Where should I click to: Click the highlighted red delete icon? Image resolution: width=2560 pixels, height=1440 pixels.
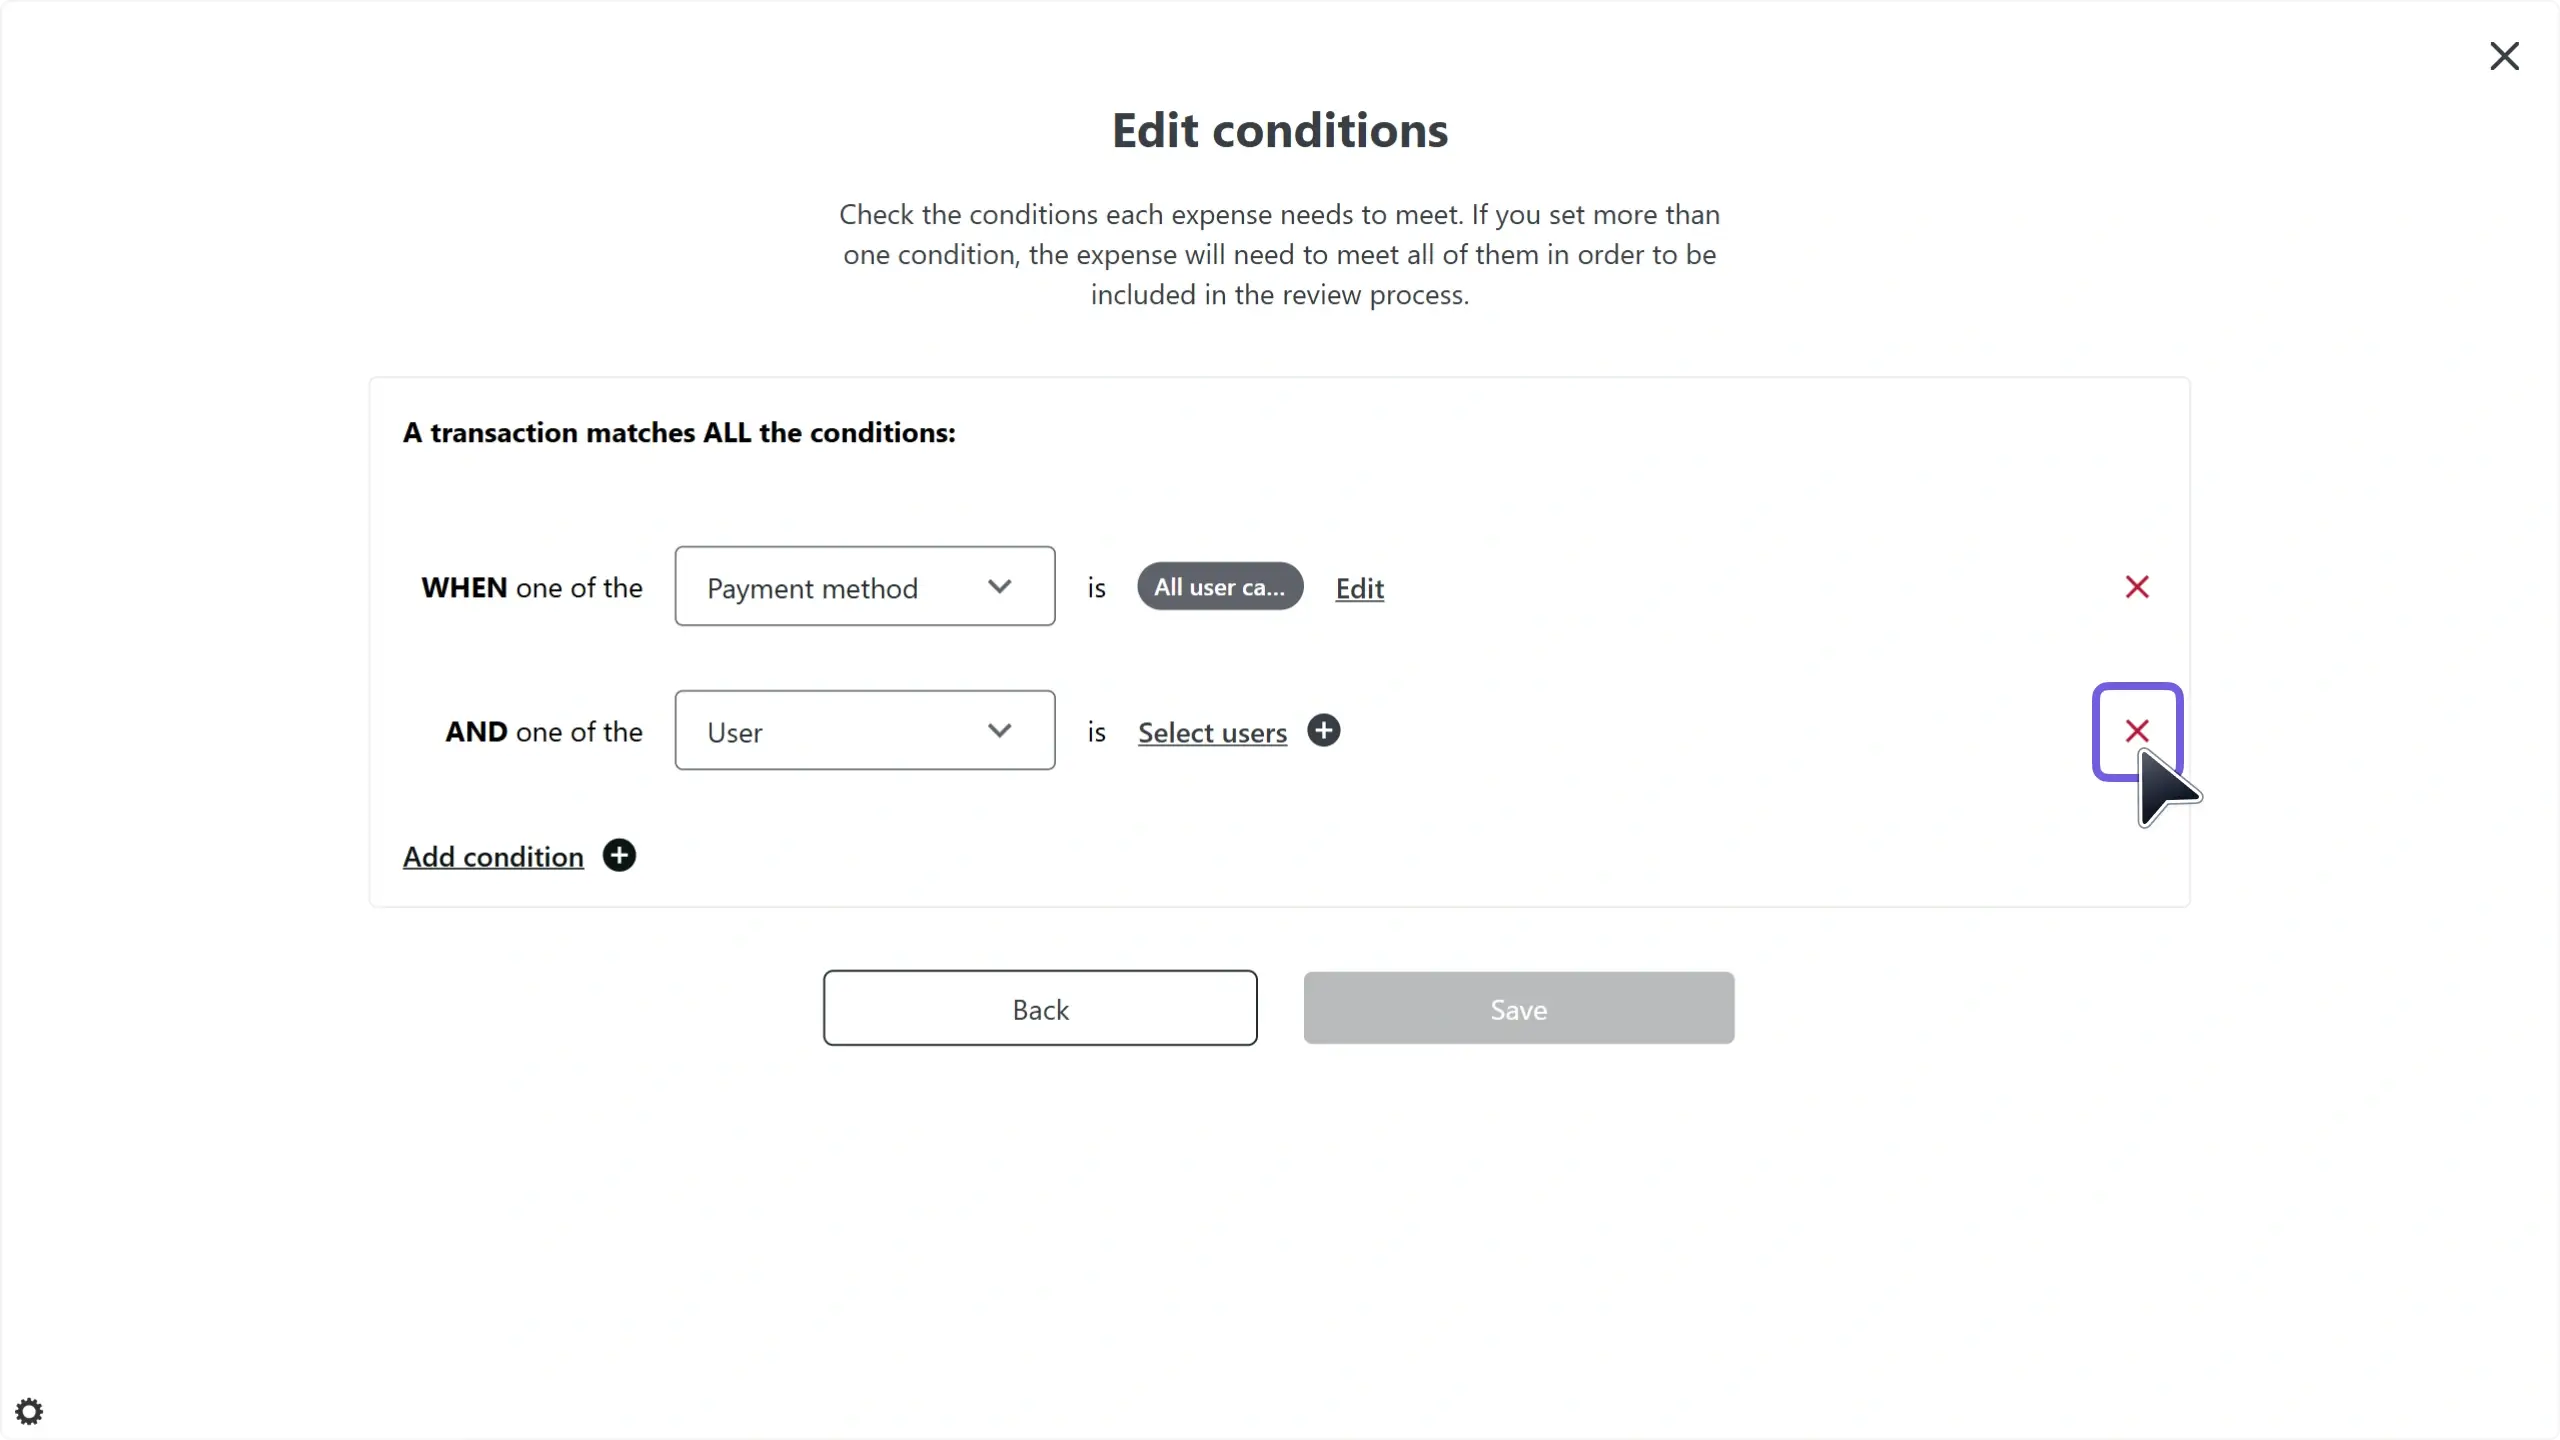click(x=2137, y=729)
